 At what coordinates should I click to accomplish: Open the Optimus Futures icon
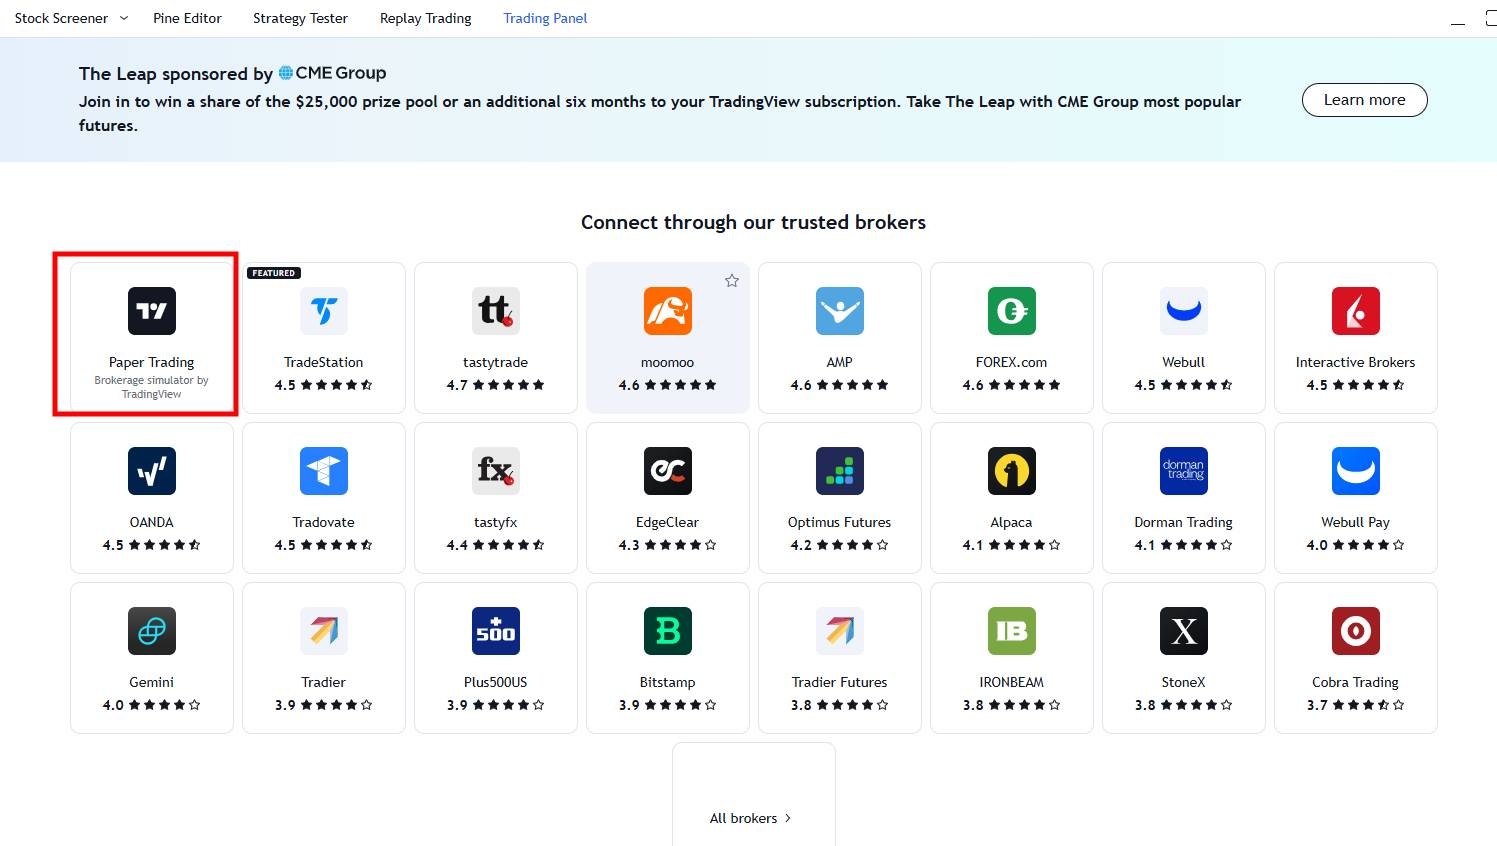pos(840,471)
